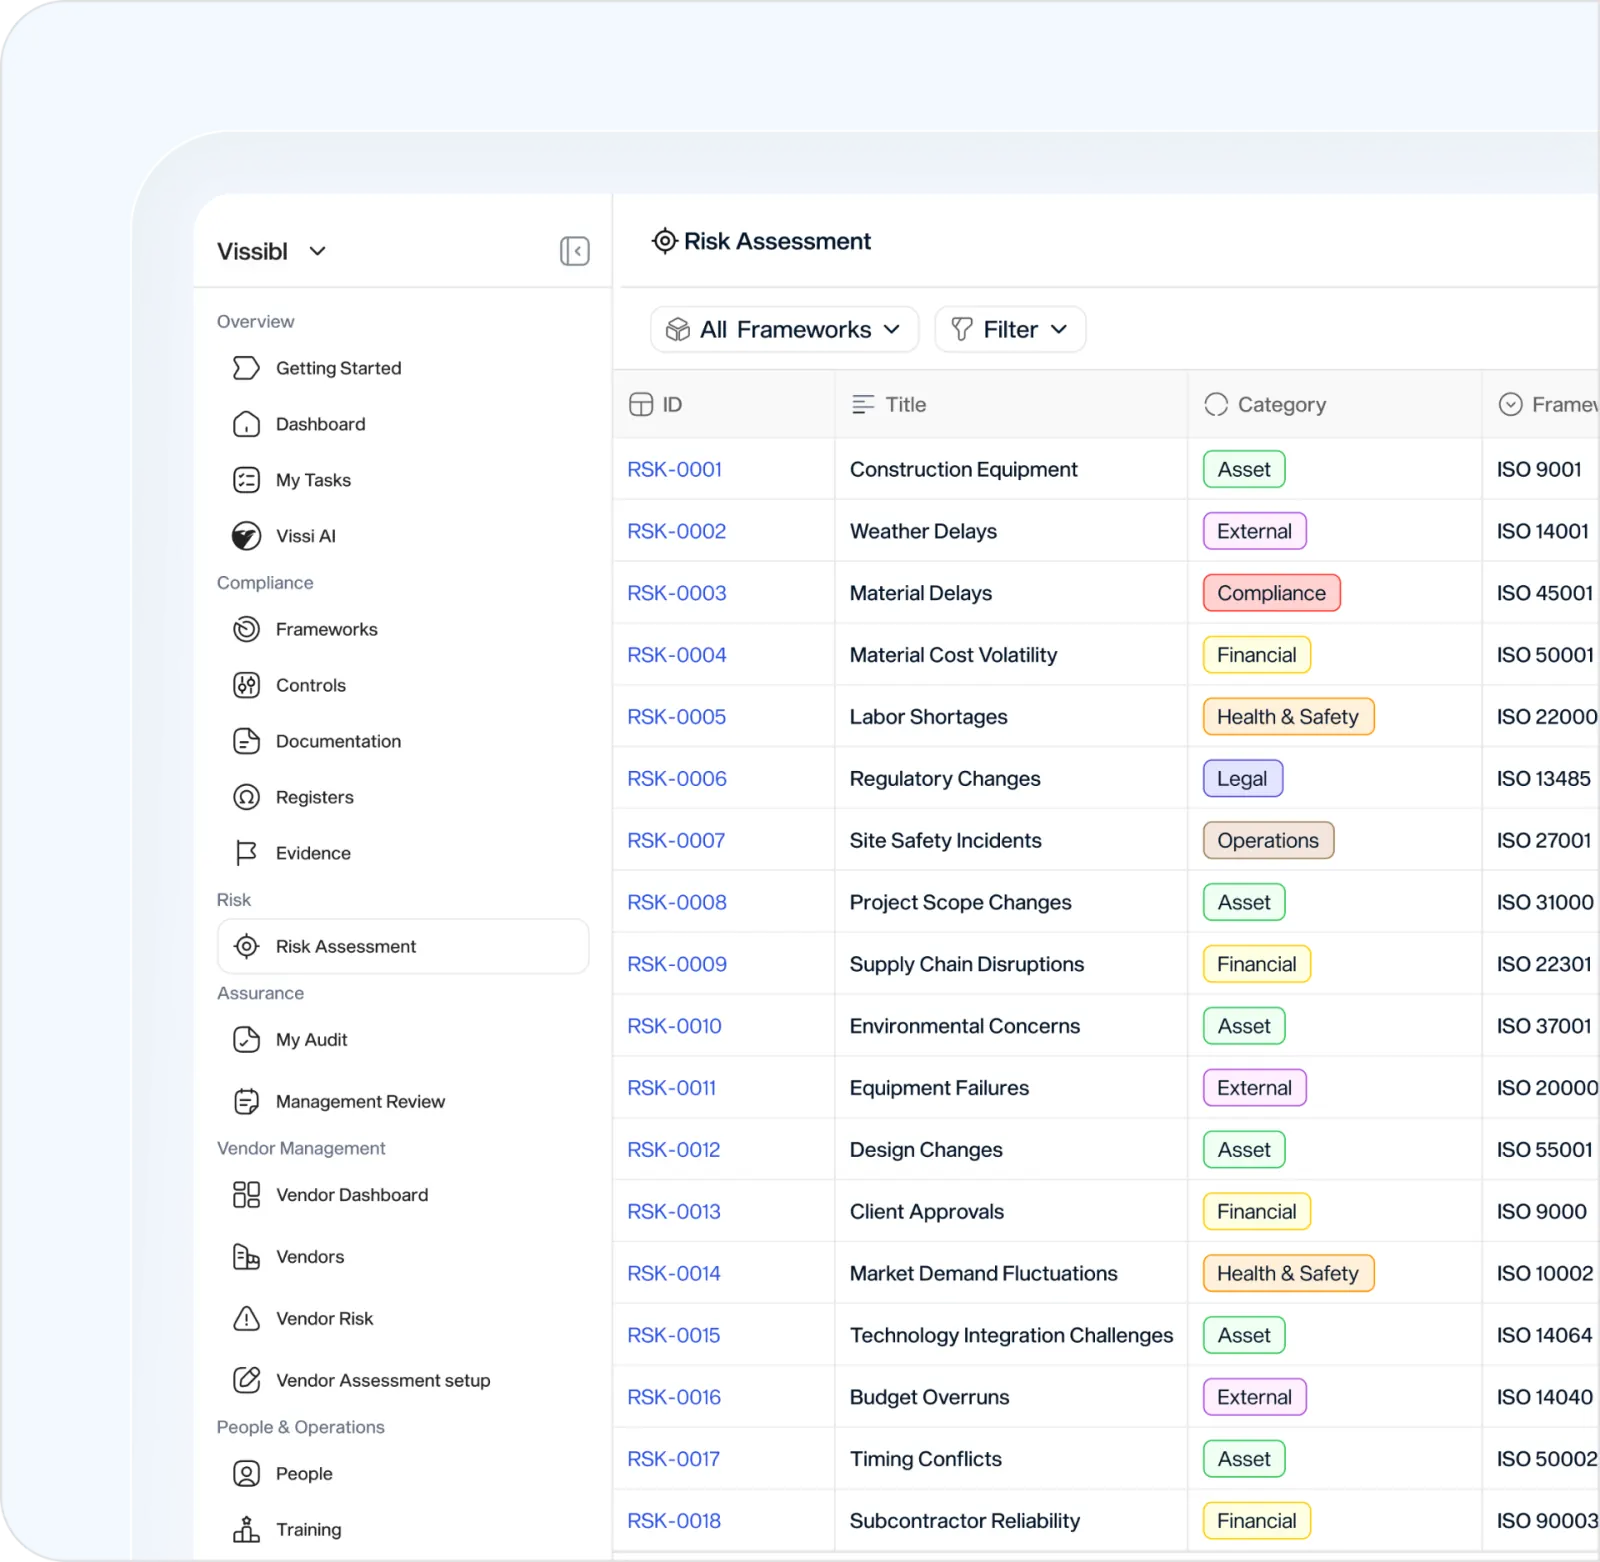Click the Category column circle icon

click(x=1216, y=404)
